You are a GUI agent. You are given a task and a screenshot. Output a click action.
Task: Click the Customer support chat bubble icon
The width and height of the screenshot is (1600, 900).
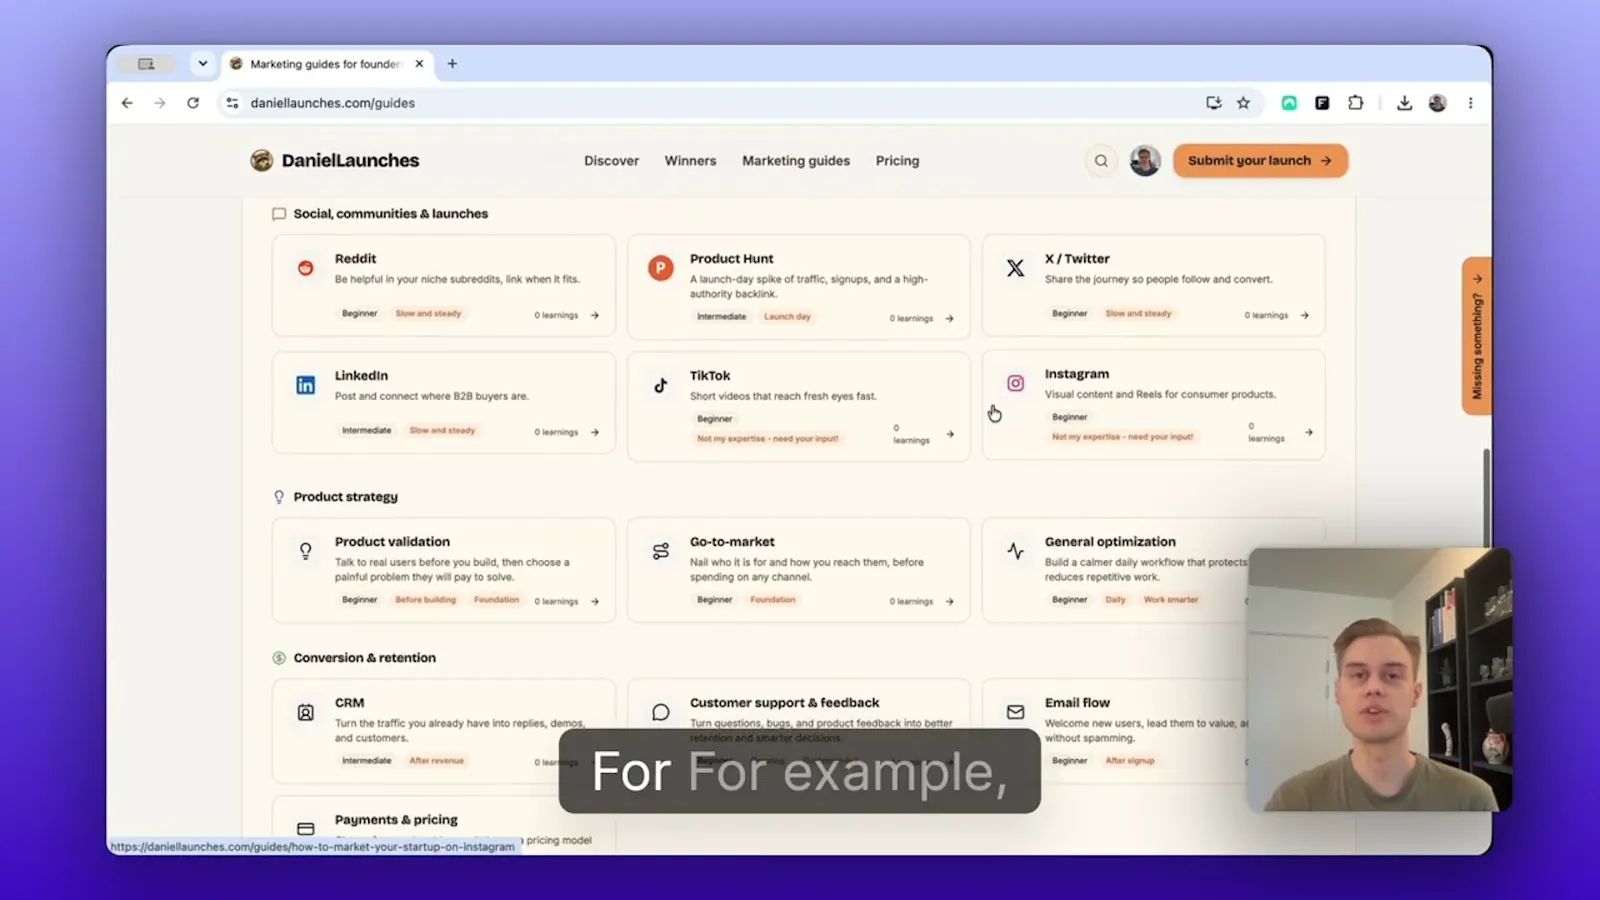point(660,712)
